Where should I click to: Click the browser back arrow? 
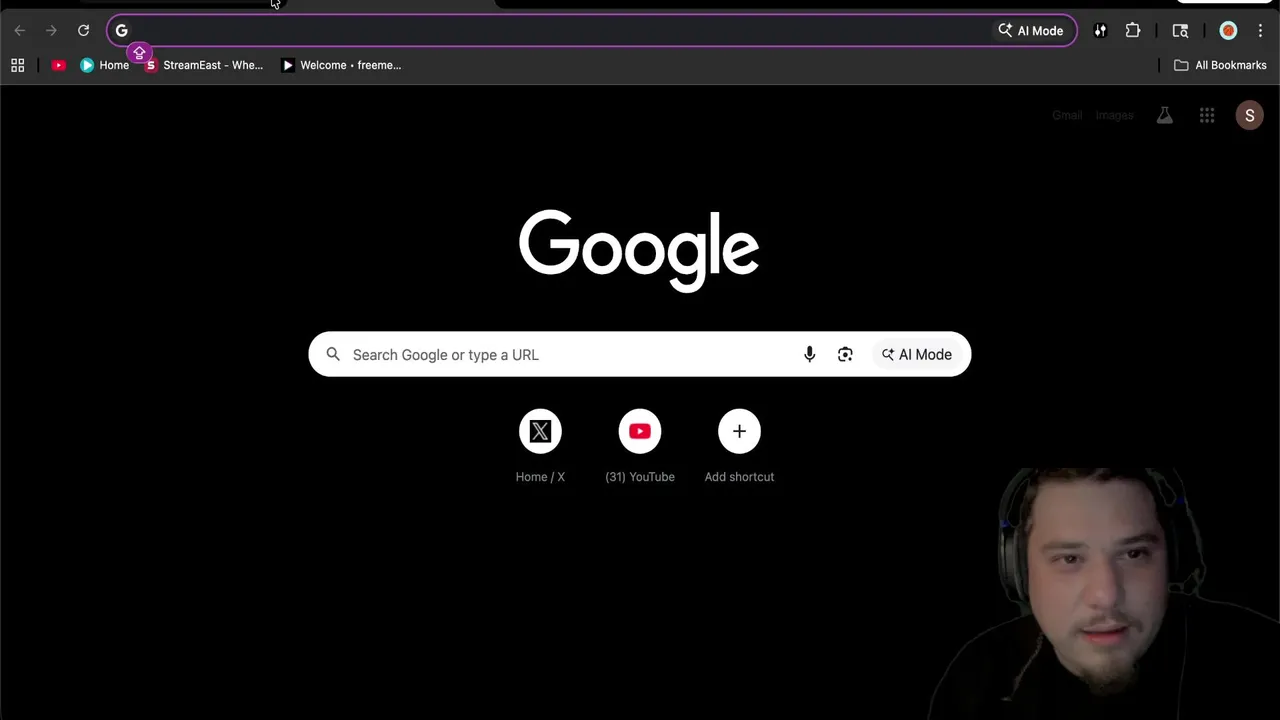click(20, 31)
